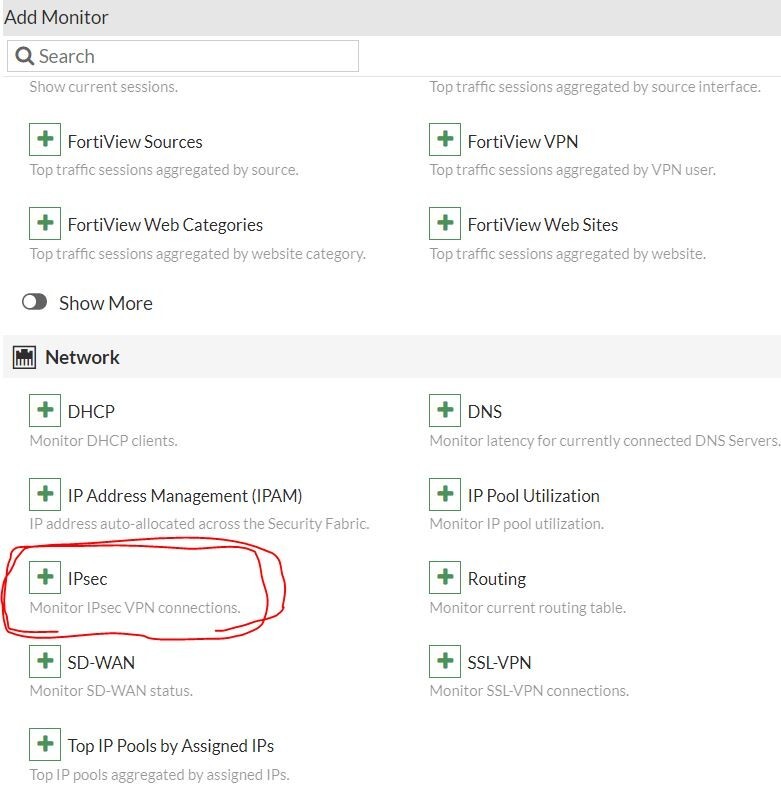Select the Routing monitor title
This screenshot has width=781, height=796.
click(497, 579)
